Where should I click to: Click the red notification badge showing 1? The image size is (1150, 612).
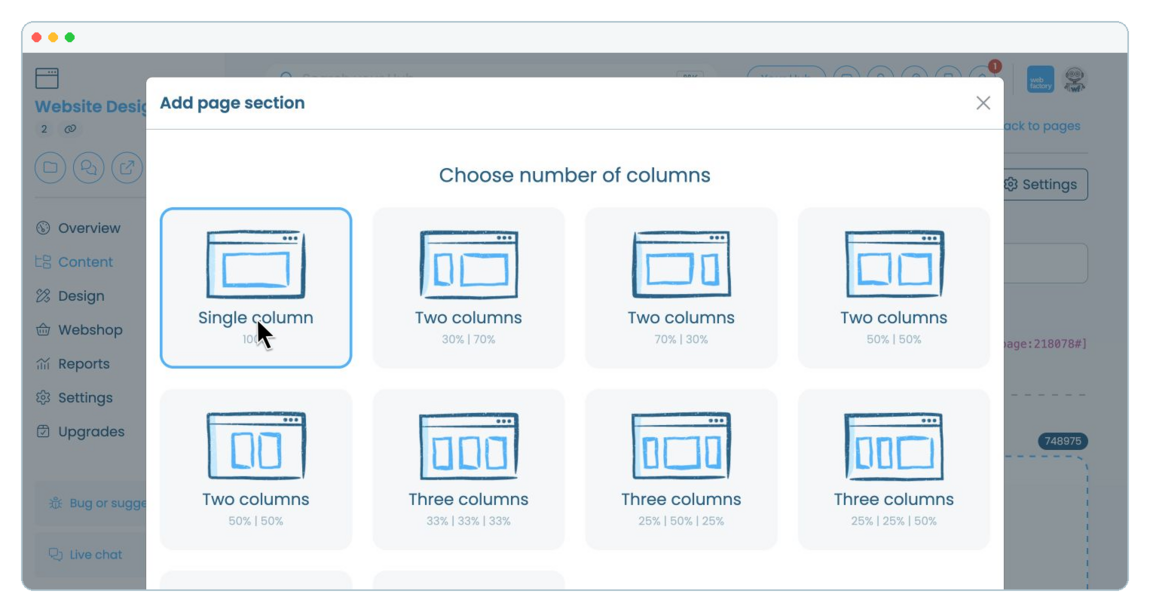(995, 66)
